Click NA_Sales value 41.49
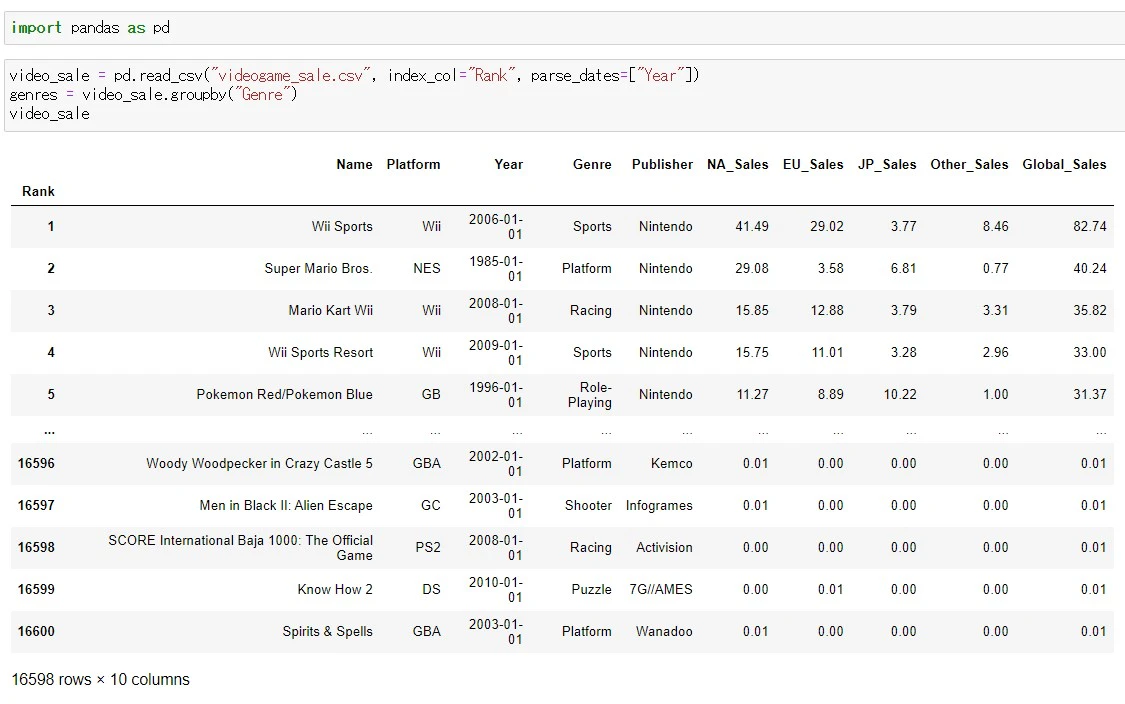 point(752,227)
